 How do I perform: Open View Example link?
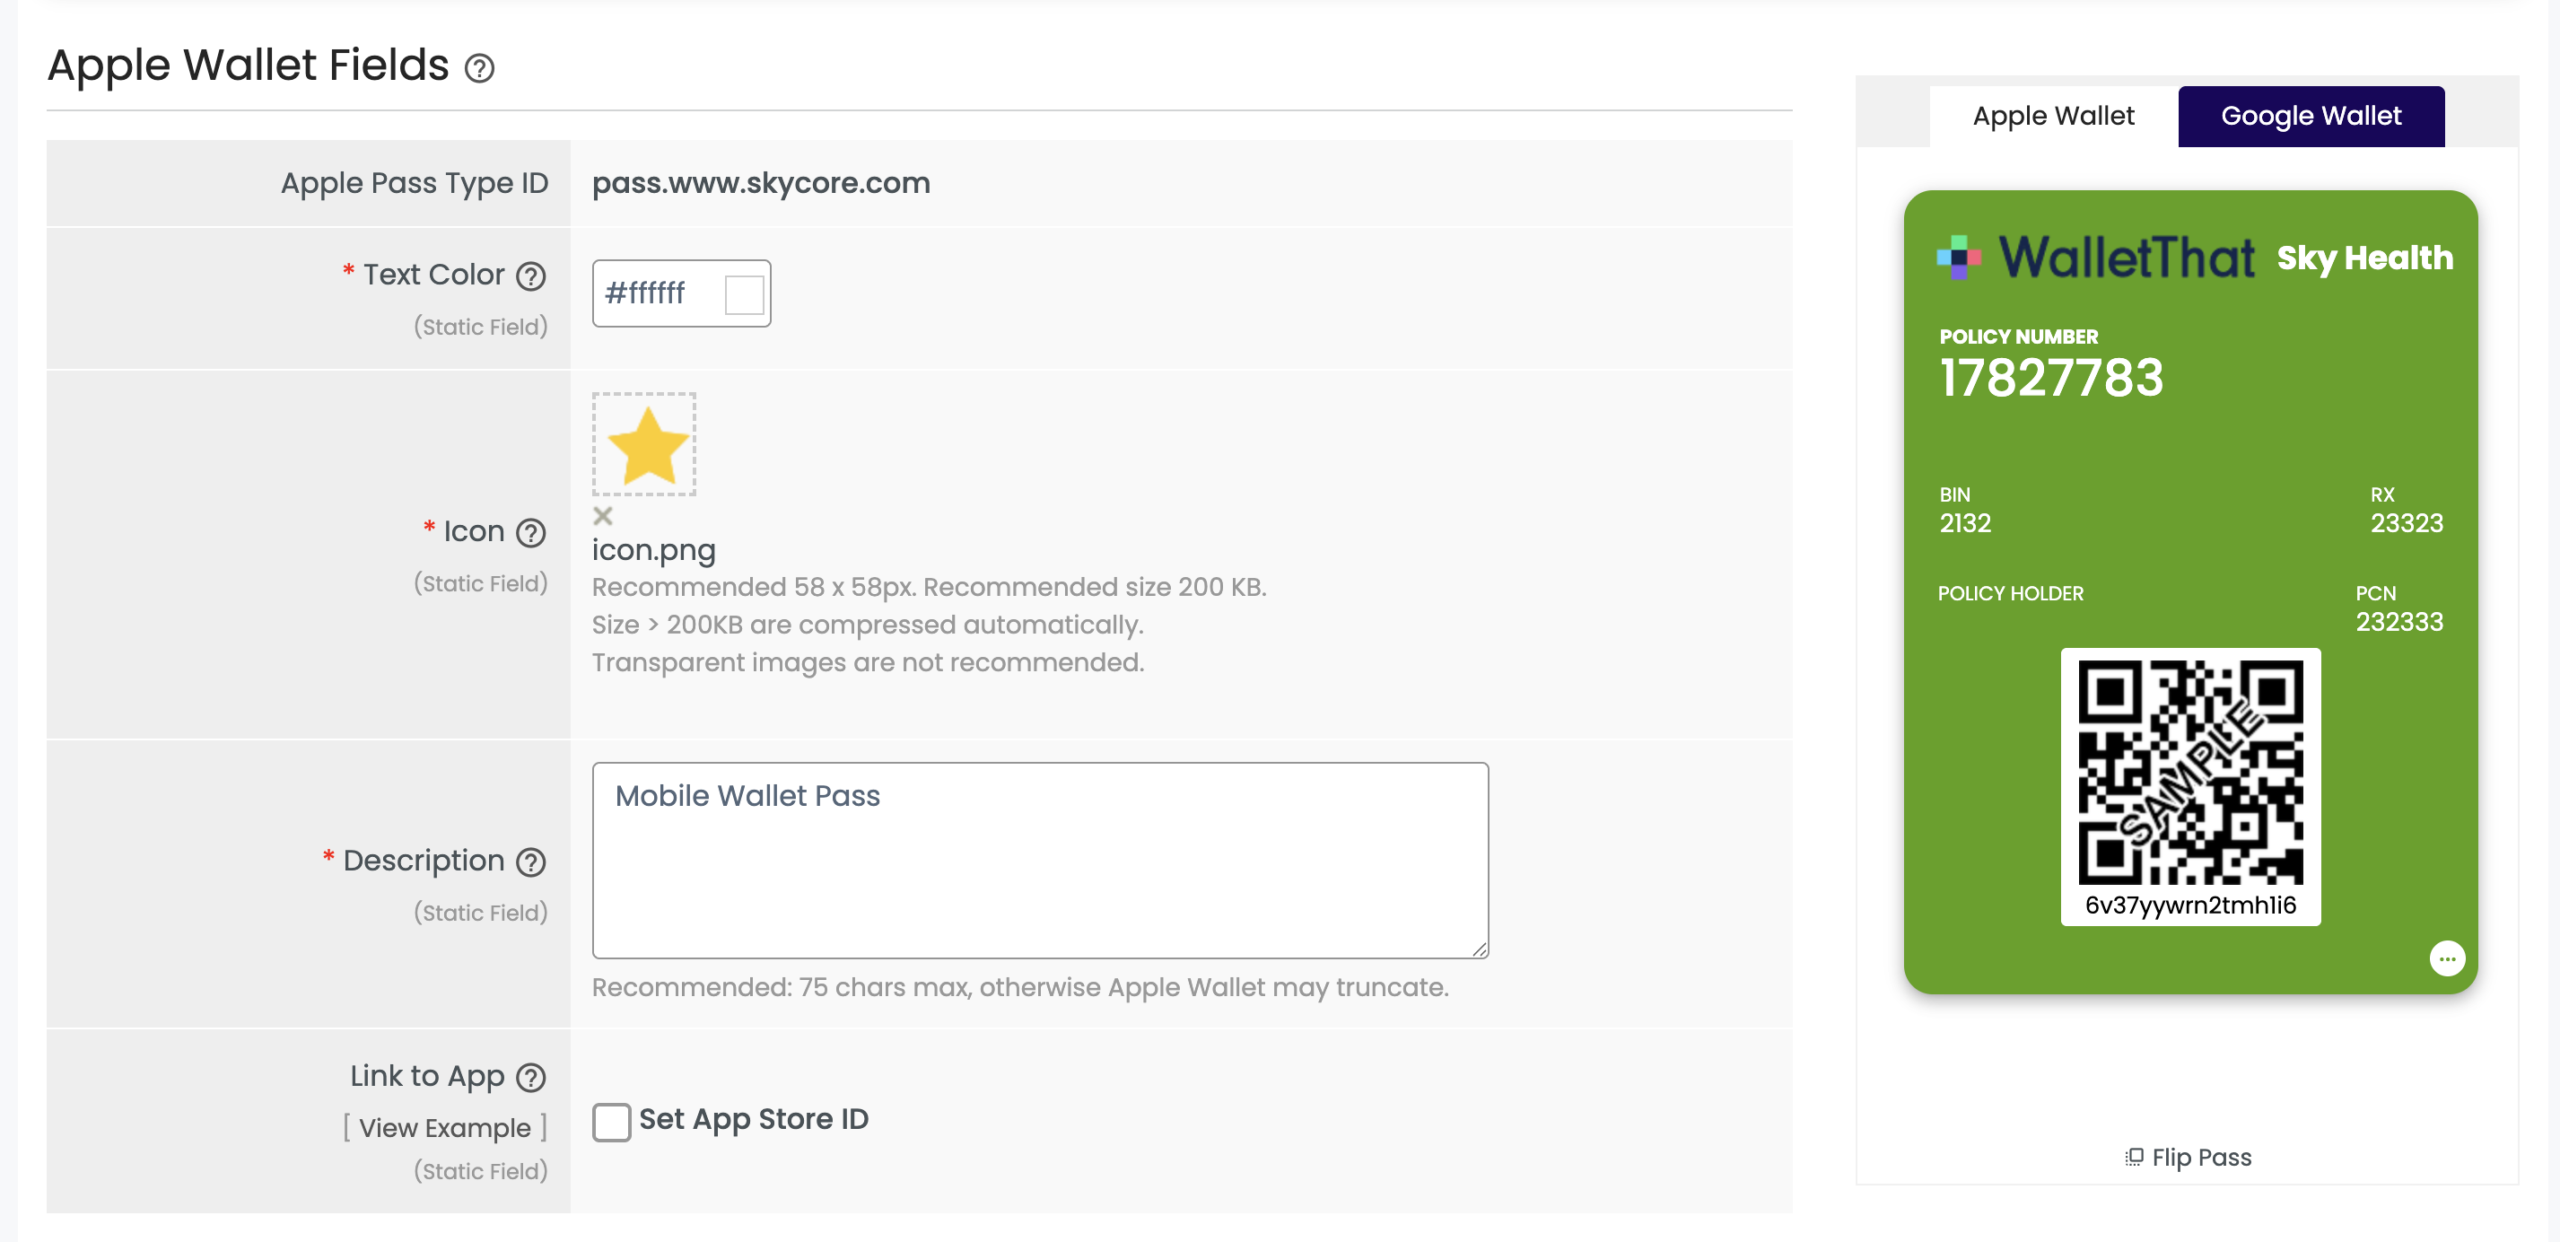[445, 1128]
